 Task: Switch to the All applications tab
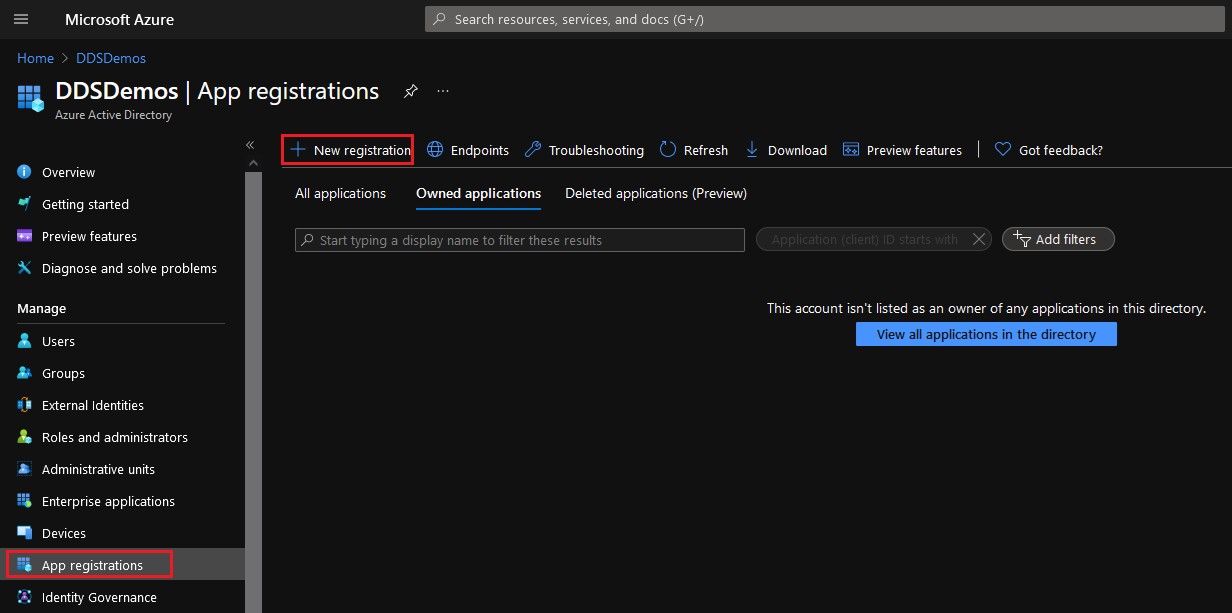pos(340,193)
